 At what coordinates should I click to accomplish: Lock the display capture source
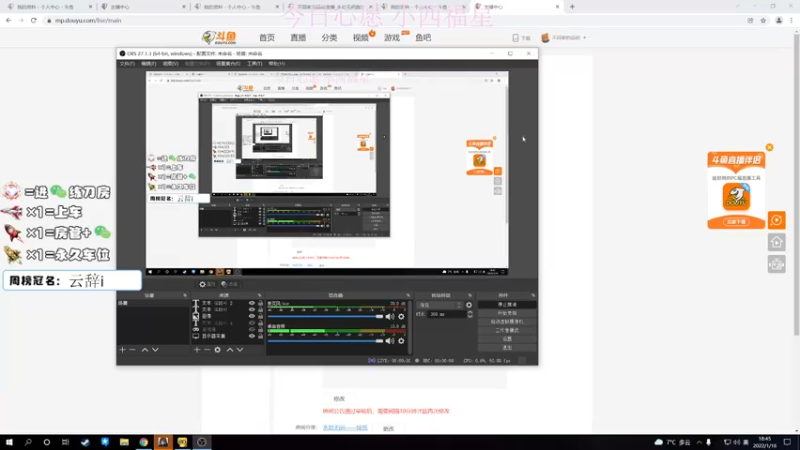[x=260, y=336]
